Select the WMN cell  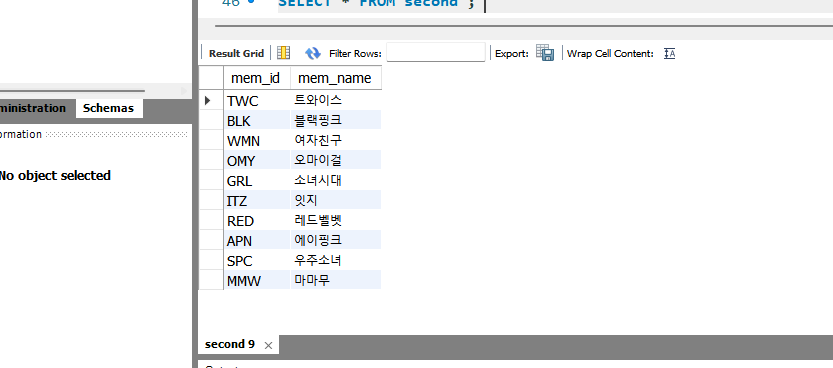pyautogui.click(x=257, y=141)
